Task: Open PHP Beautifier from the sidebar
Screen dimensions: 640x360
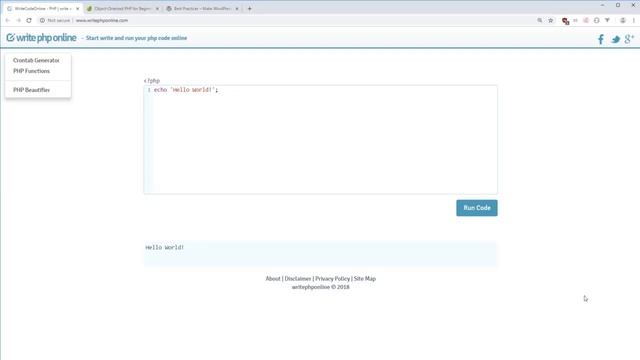Action: [31, 90]
